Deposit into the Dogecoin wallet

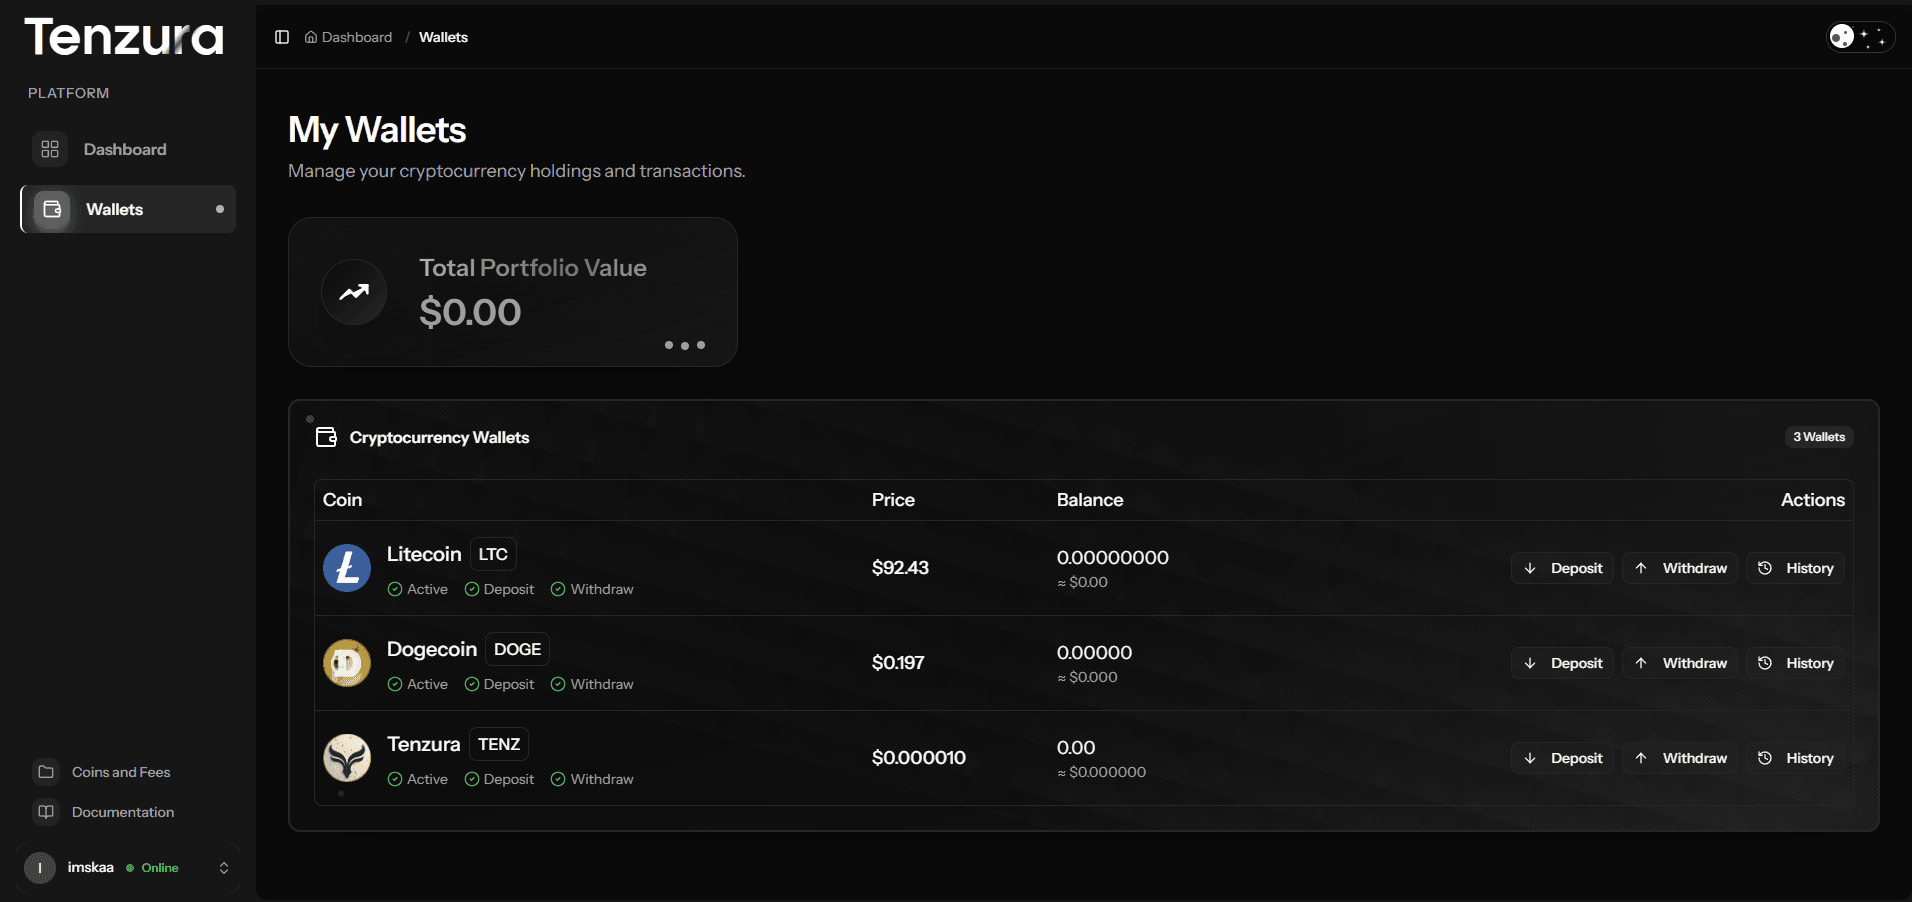pos(1562,663)
